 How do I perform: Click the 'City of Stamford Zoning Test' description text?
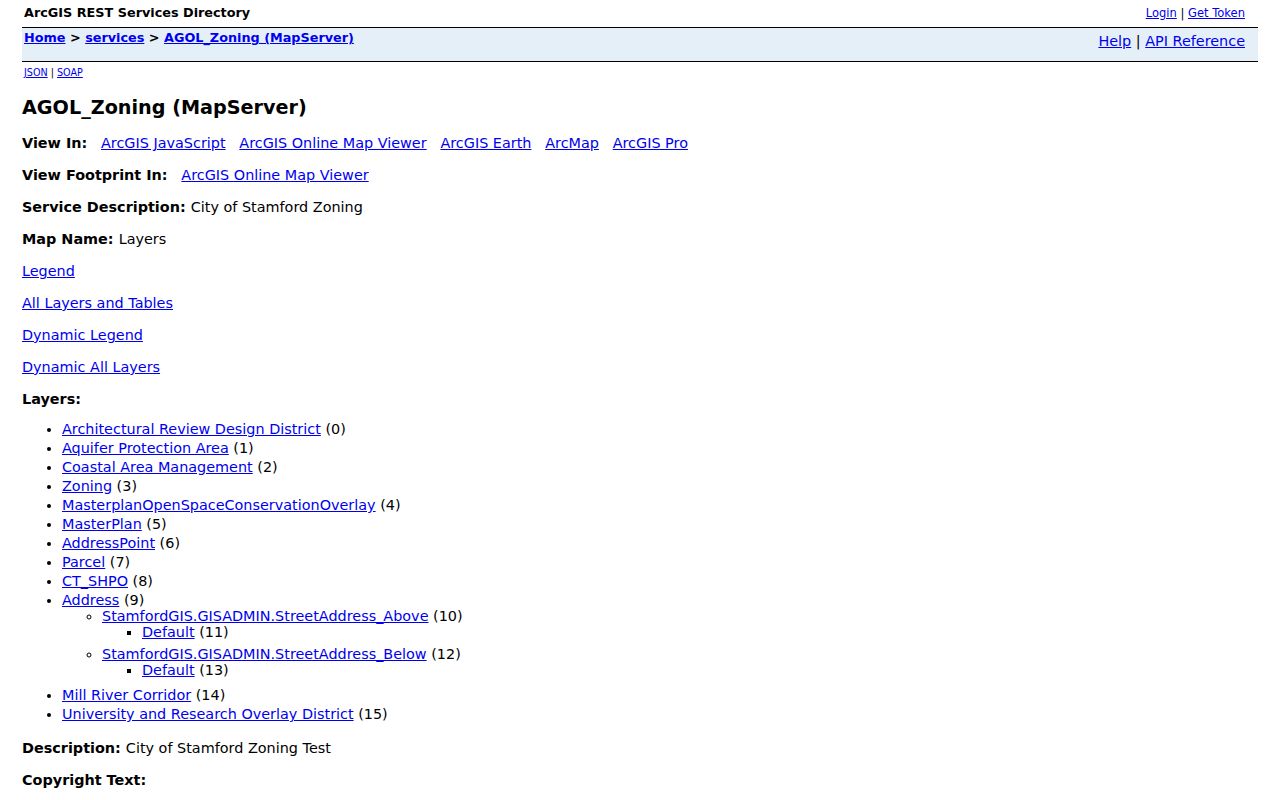coord(228,748)
